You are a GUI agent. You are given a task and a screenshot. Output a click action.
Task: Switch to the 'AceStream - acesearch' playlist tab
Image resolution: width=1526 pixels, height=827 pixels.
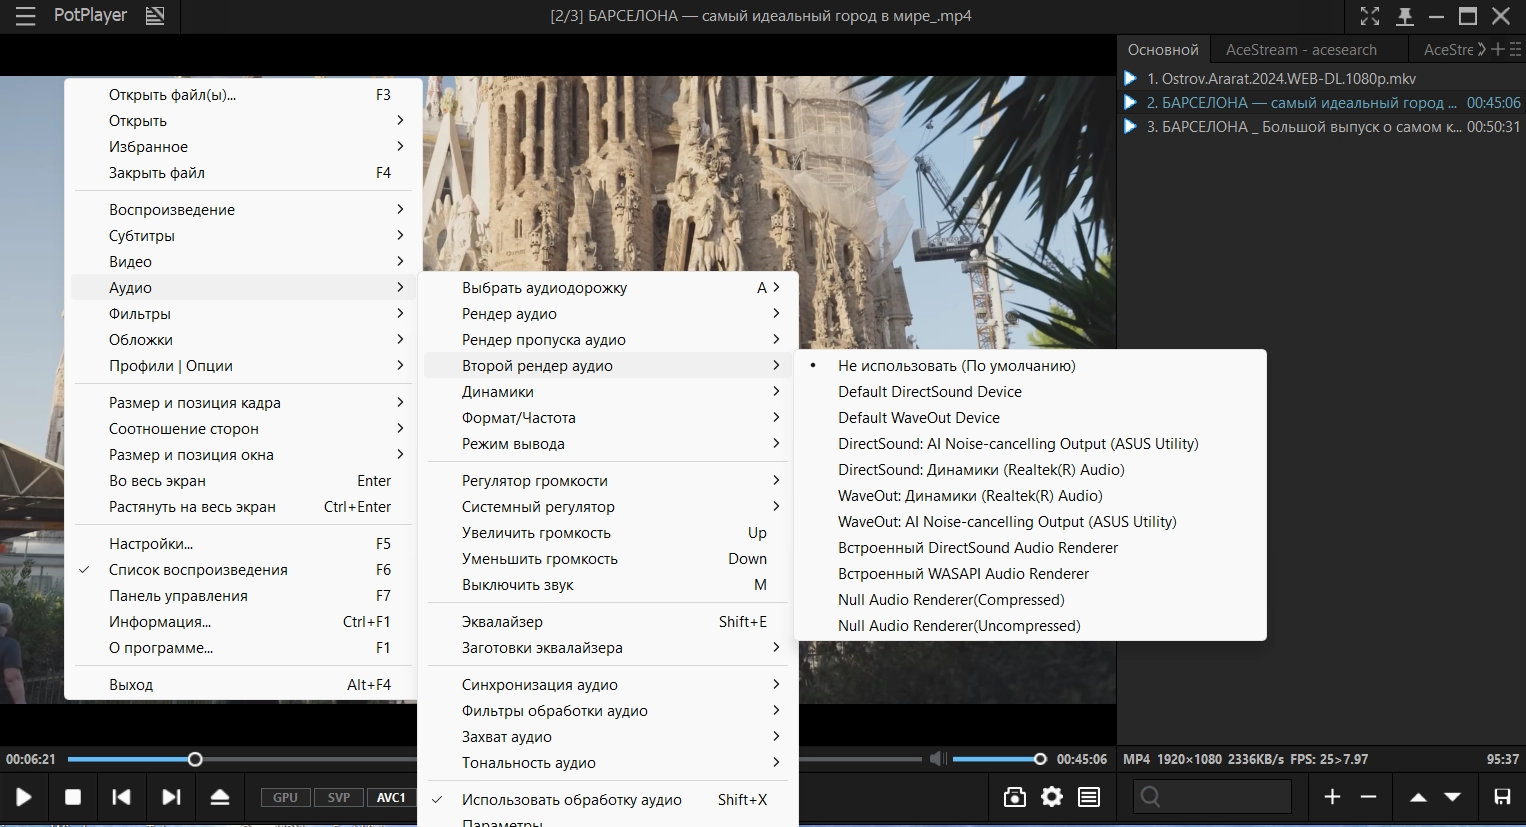coord(1301,50)
